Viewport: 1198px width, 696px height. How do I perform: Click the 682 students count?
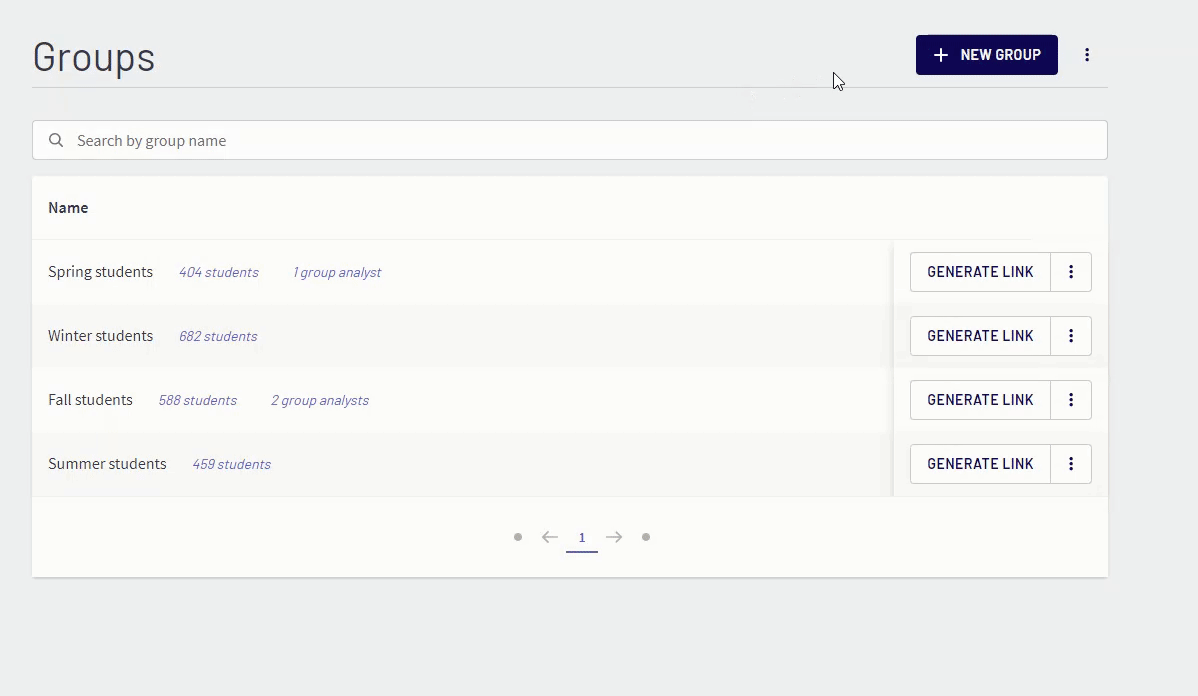coord(218,337)
